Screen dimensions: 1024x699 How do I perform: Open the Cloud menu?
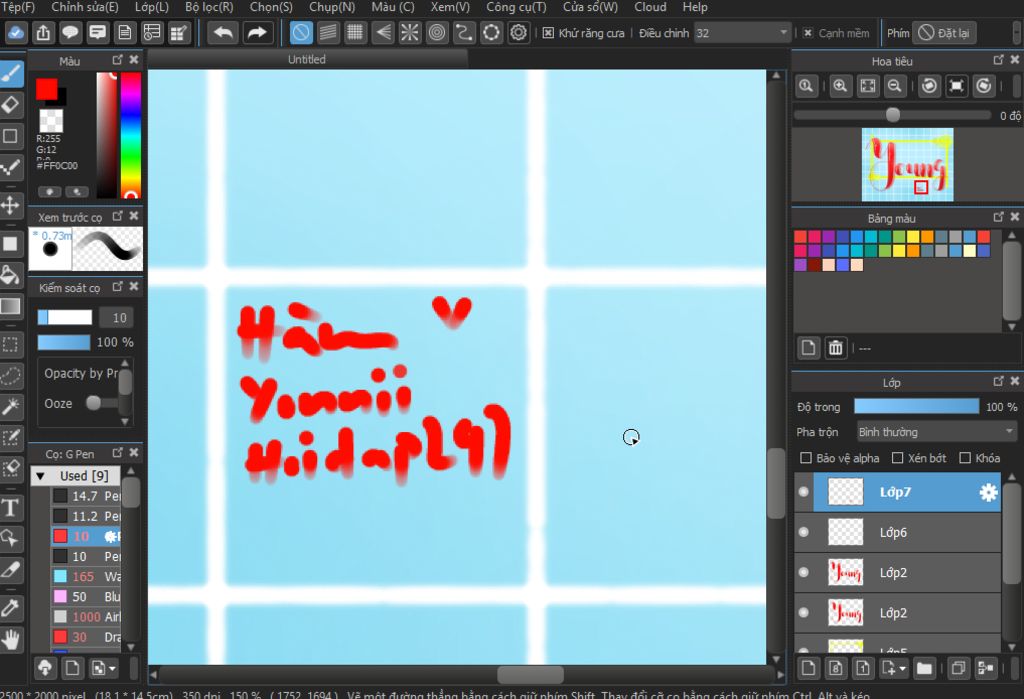coord(650,7)
